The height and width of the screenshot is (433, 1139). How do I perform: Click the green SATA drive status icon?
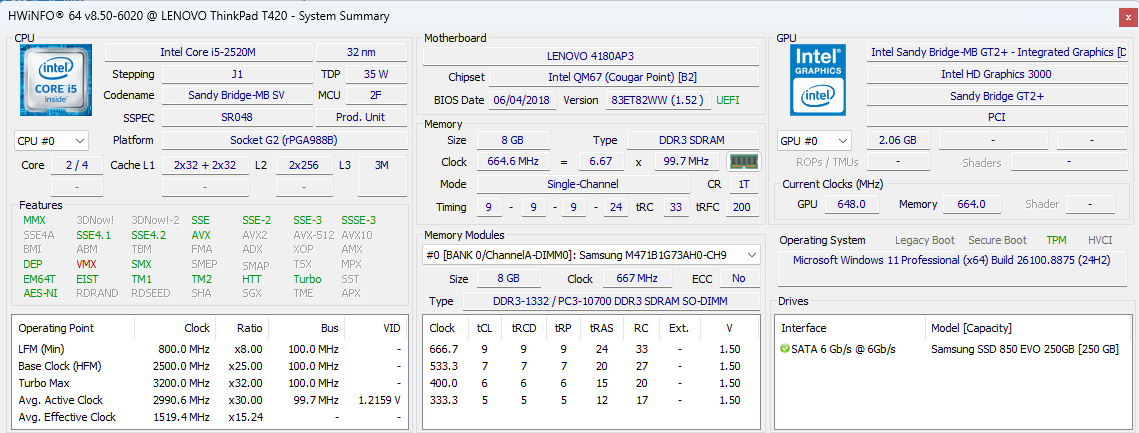[x=785, y=349]
